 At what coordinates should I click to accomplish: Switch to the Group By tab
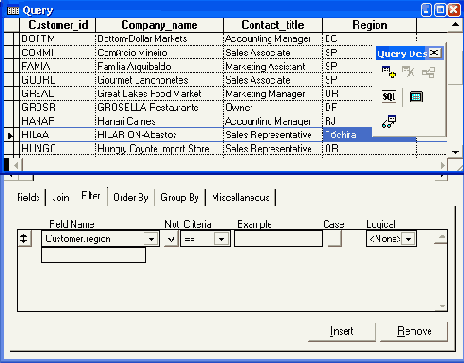click(x=179, y=197)
